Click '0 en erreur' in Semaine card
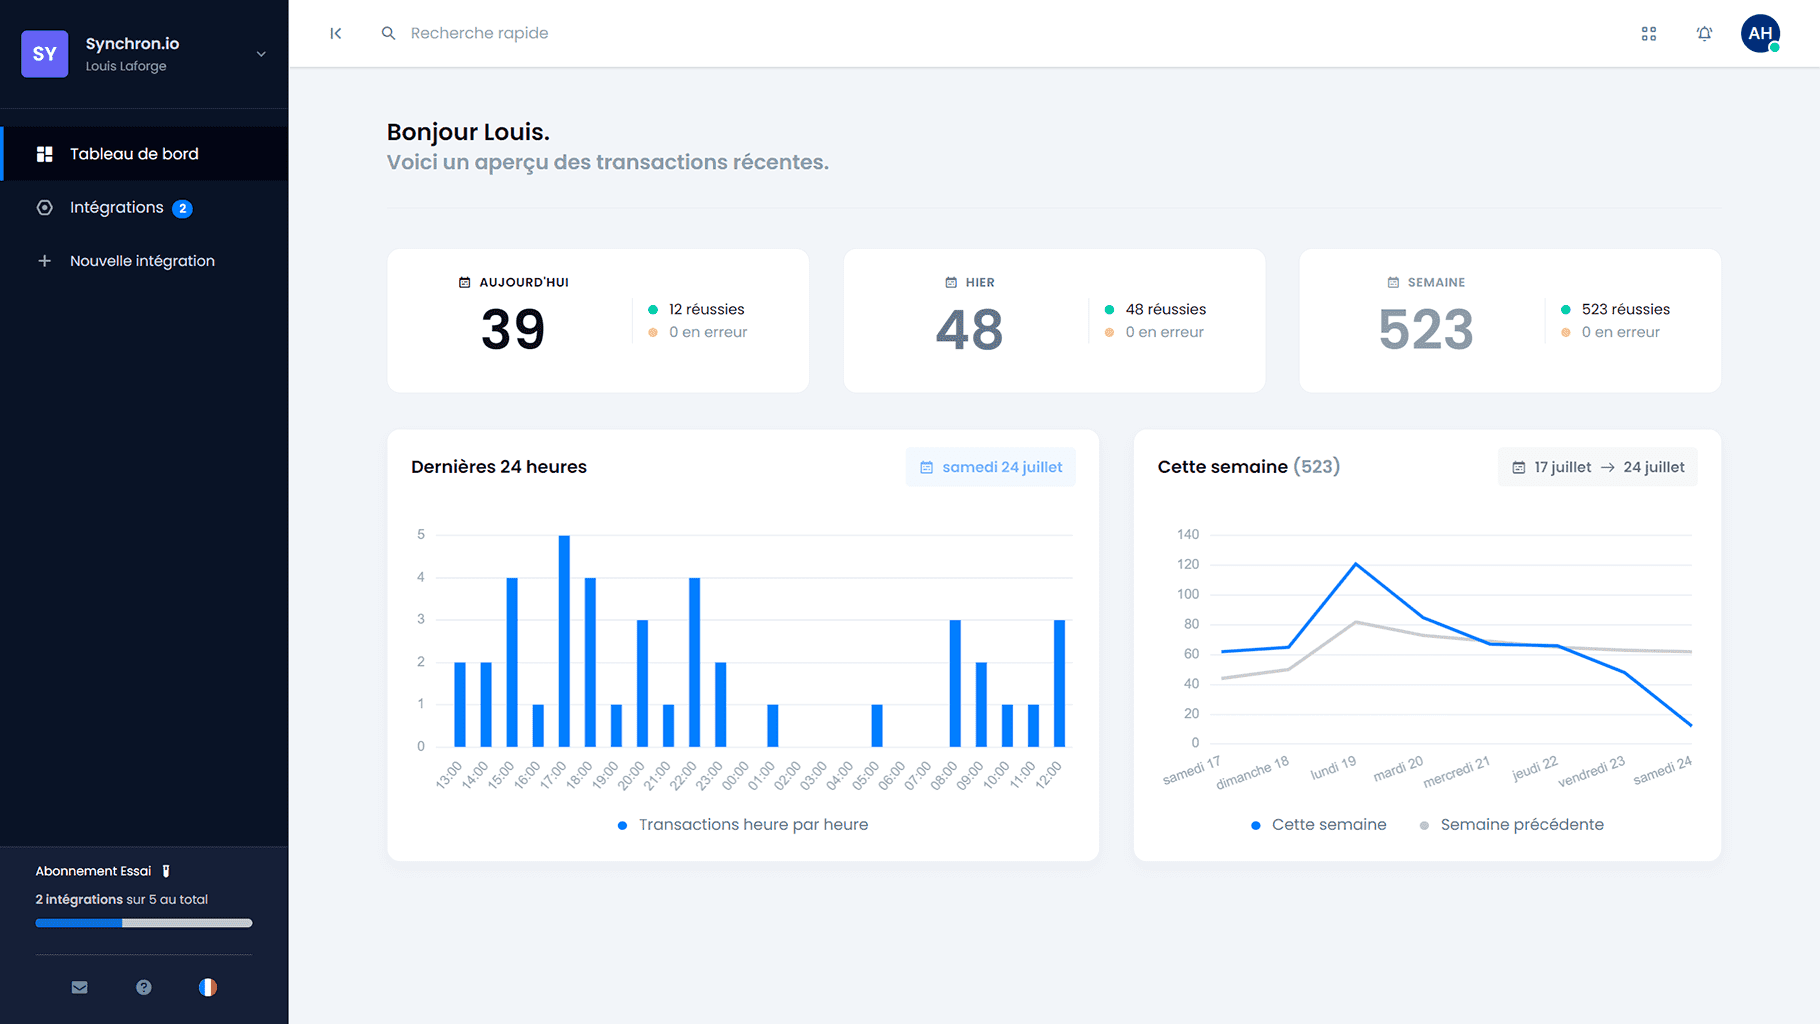The image size is (1820, 1024). [1621, 332]
